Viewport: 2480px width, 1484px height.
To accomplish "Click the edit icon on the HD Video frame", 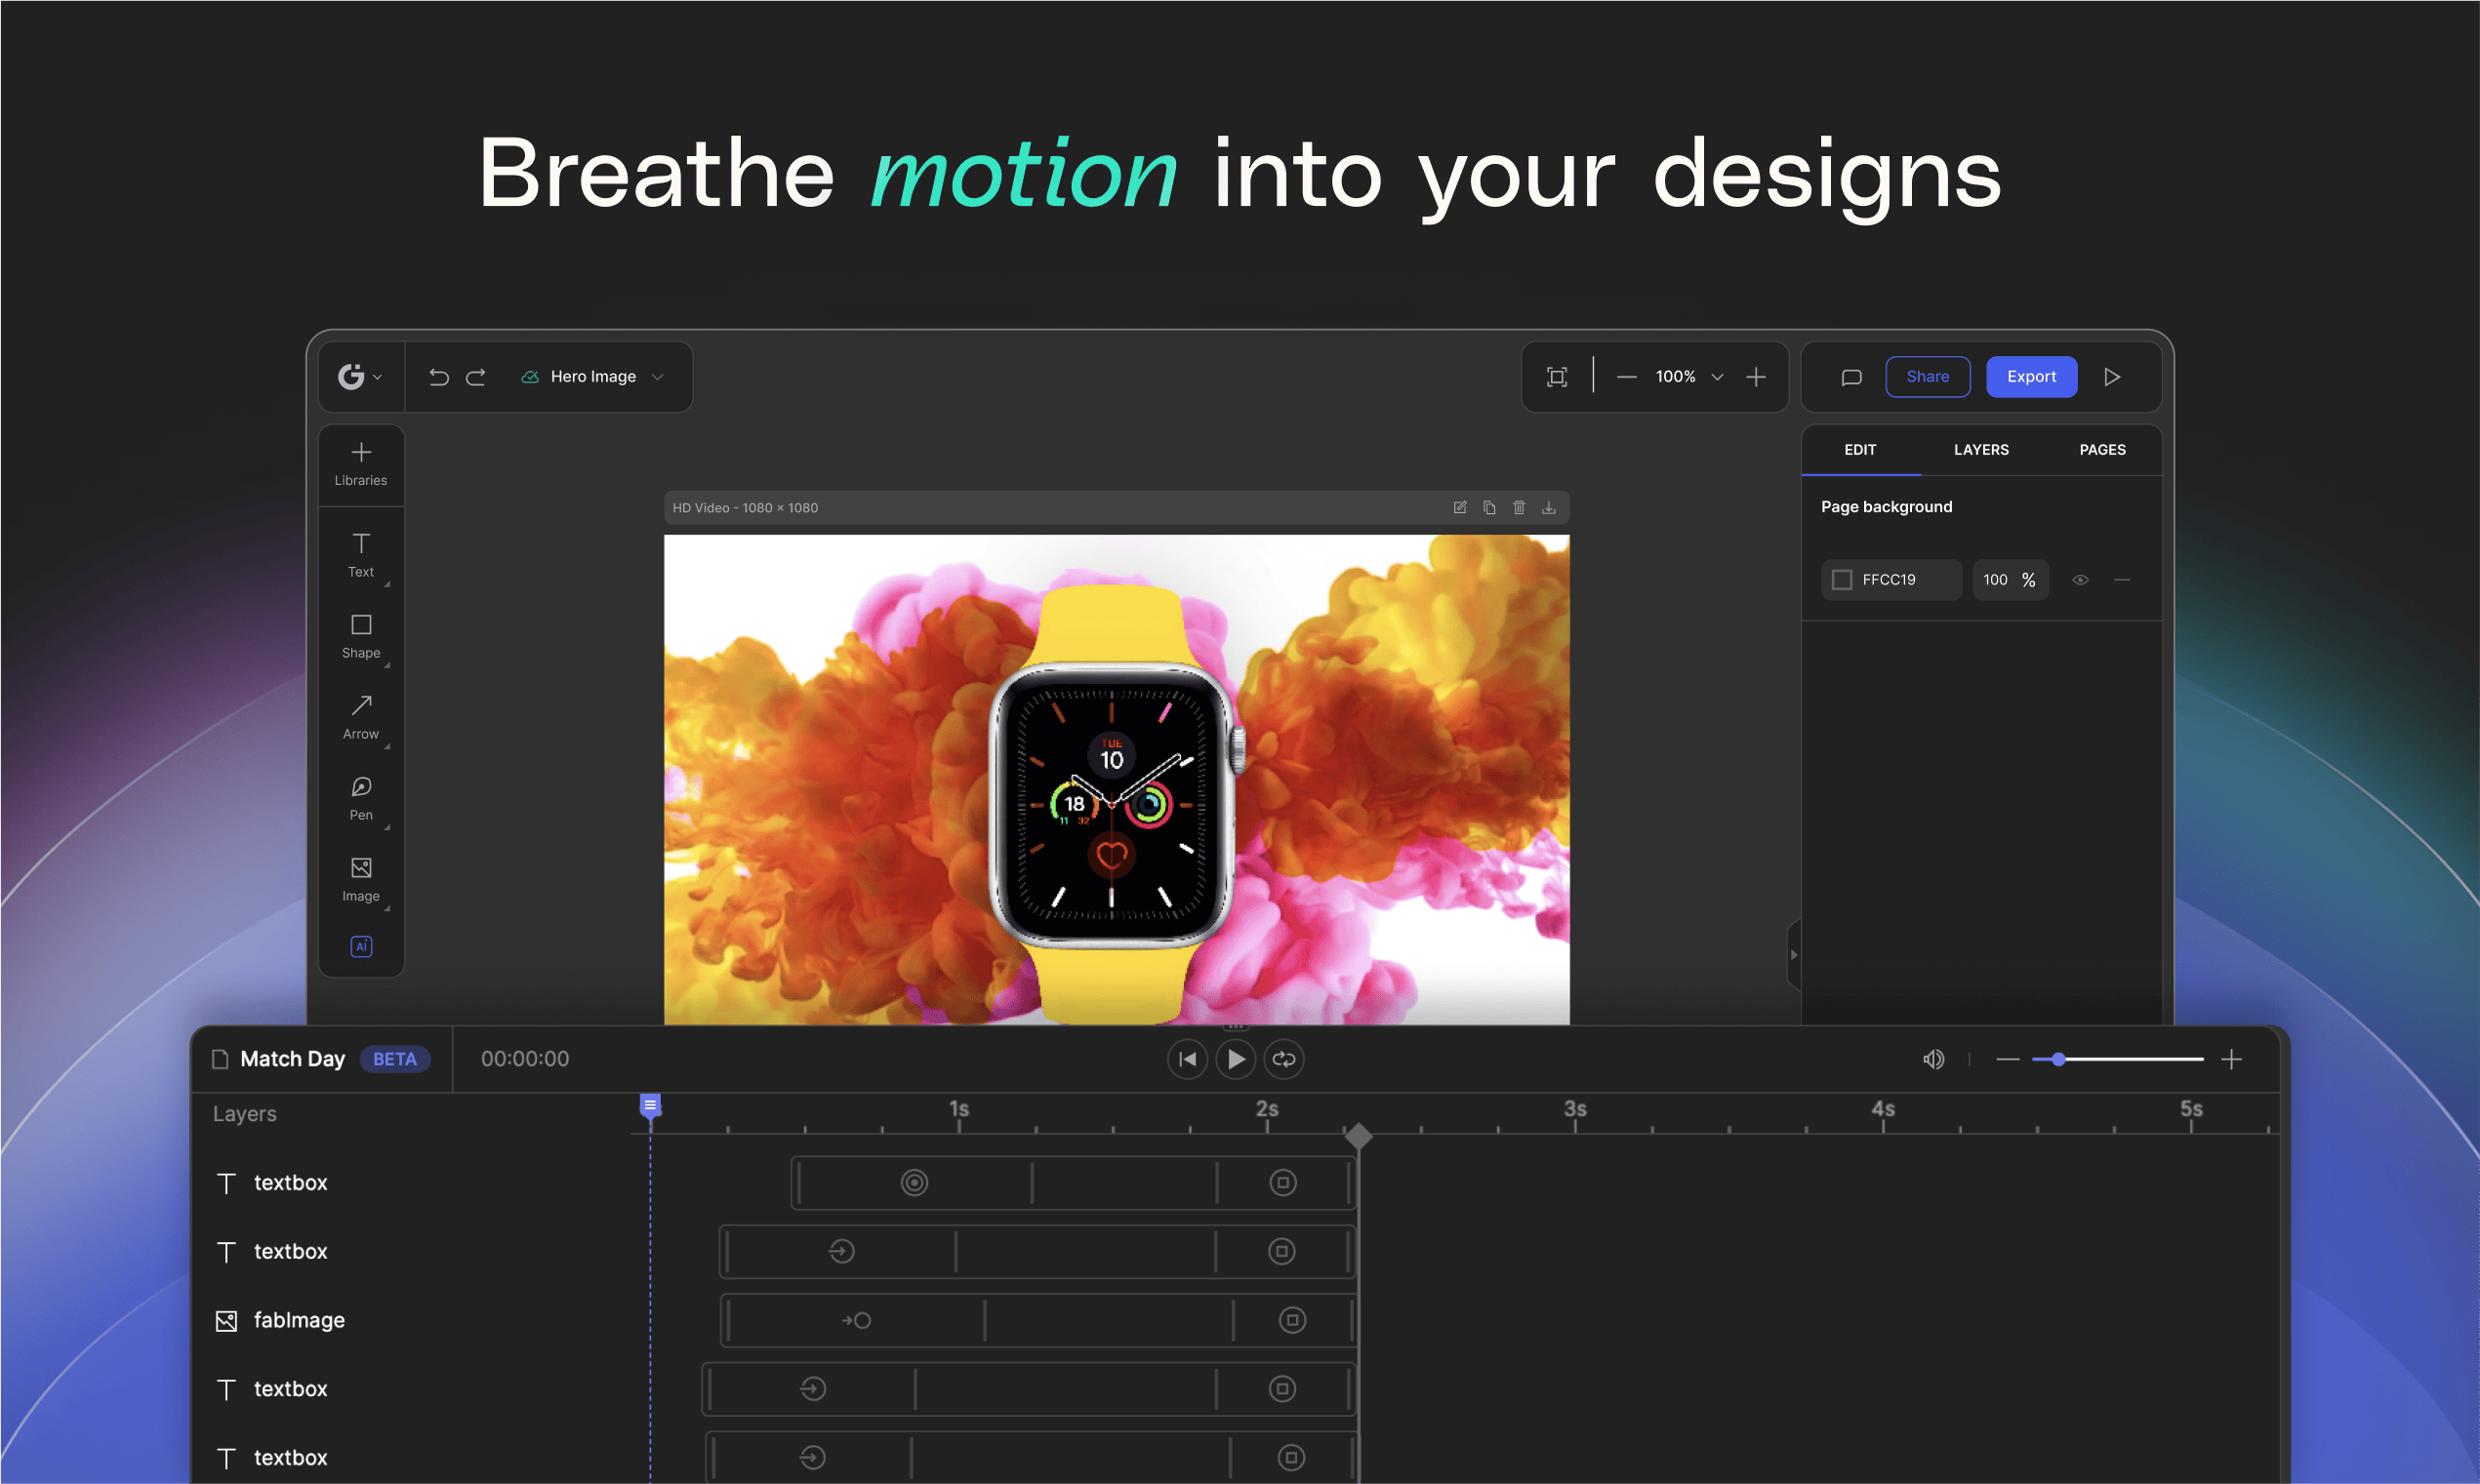I will [x=1460, y=508].
